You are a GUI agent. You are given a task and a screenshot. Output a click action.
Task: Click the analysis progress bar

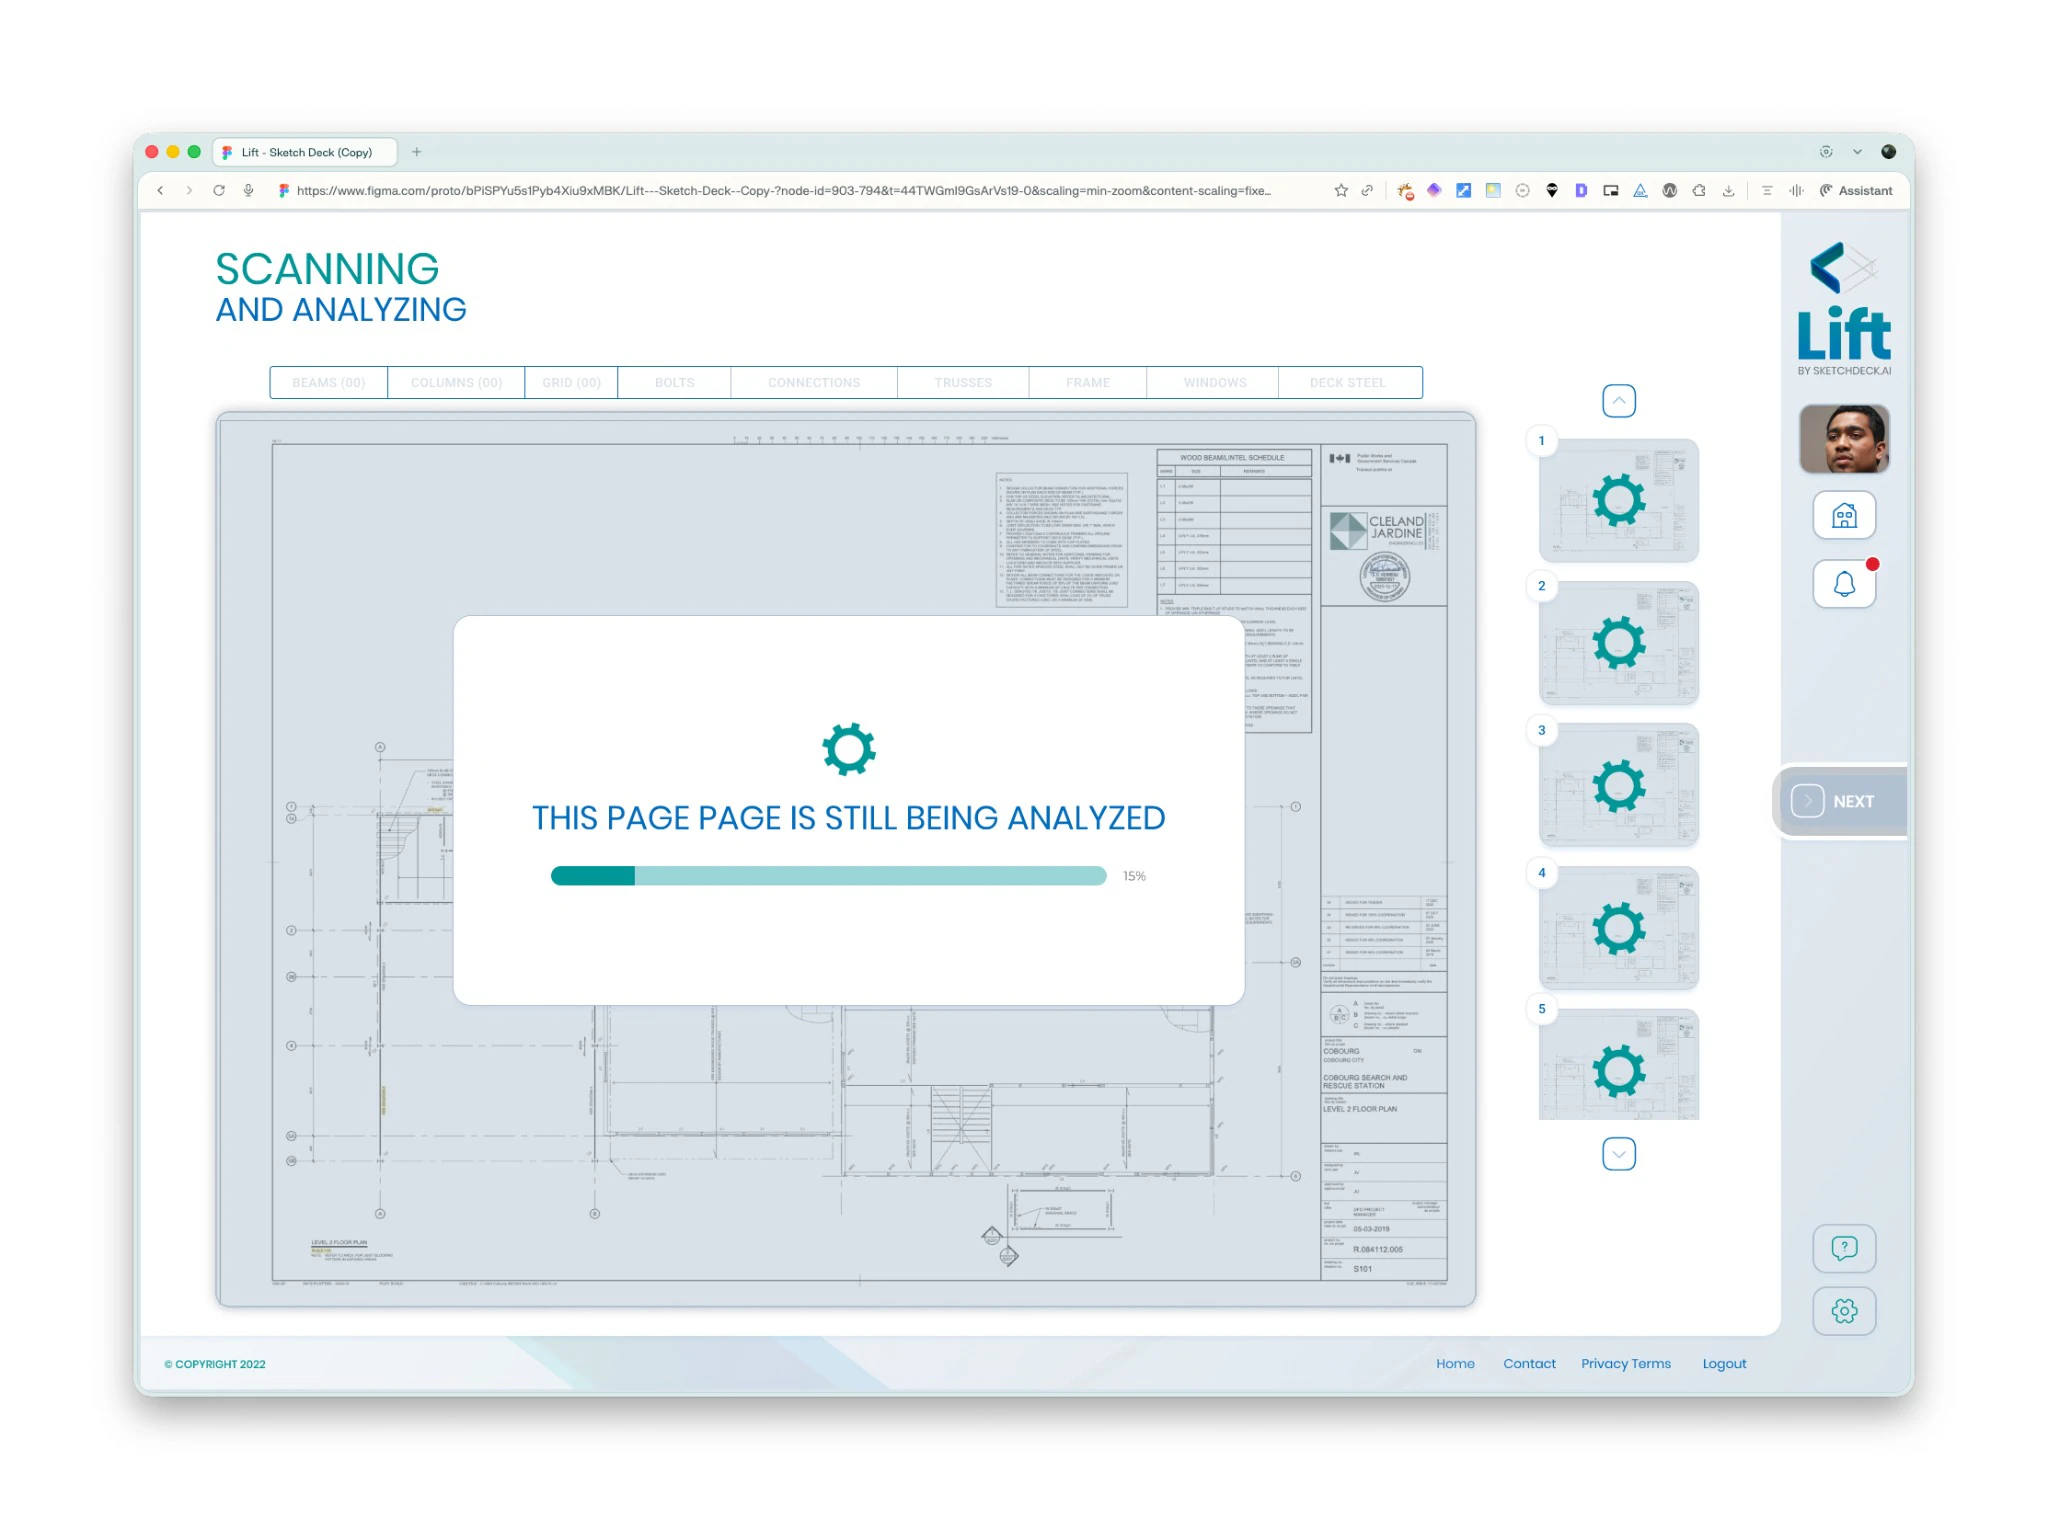[828, 876]
